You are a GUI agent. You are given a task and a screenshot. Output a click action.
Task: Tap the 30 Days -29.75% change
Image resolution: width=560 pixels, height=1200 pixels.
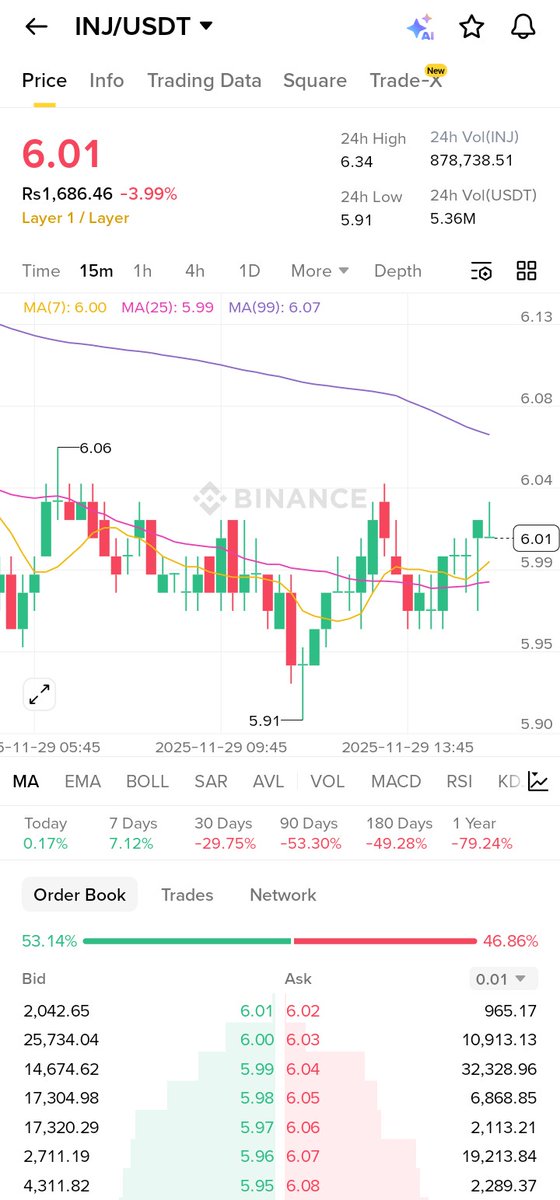(x=224, y=833)
